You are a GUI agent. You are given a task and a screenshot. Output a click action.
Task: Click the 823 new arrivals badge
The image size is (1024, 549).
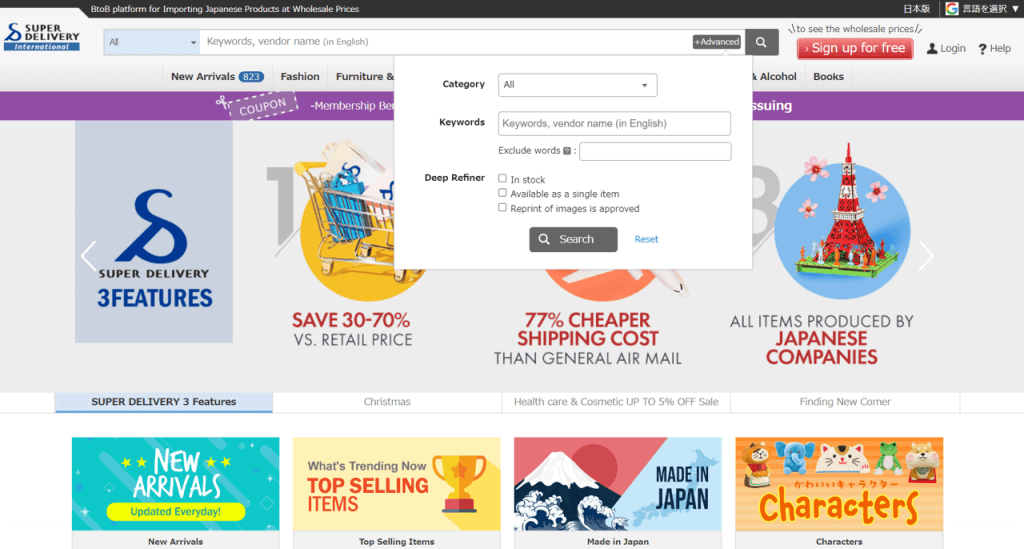(x=251, y=77)
